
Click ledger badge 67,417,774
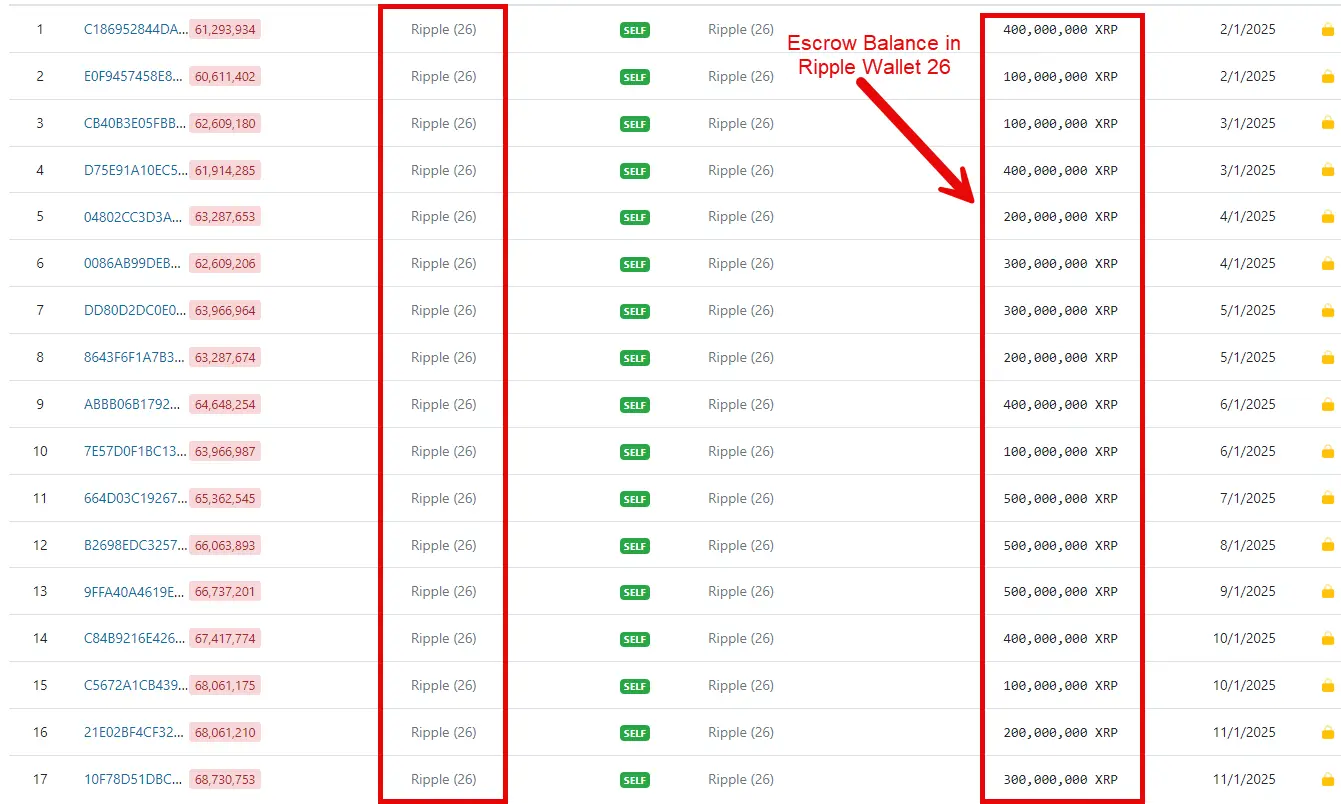pos(225,639)
